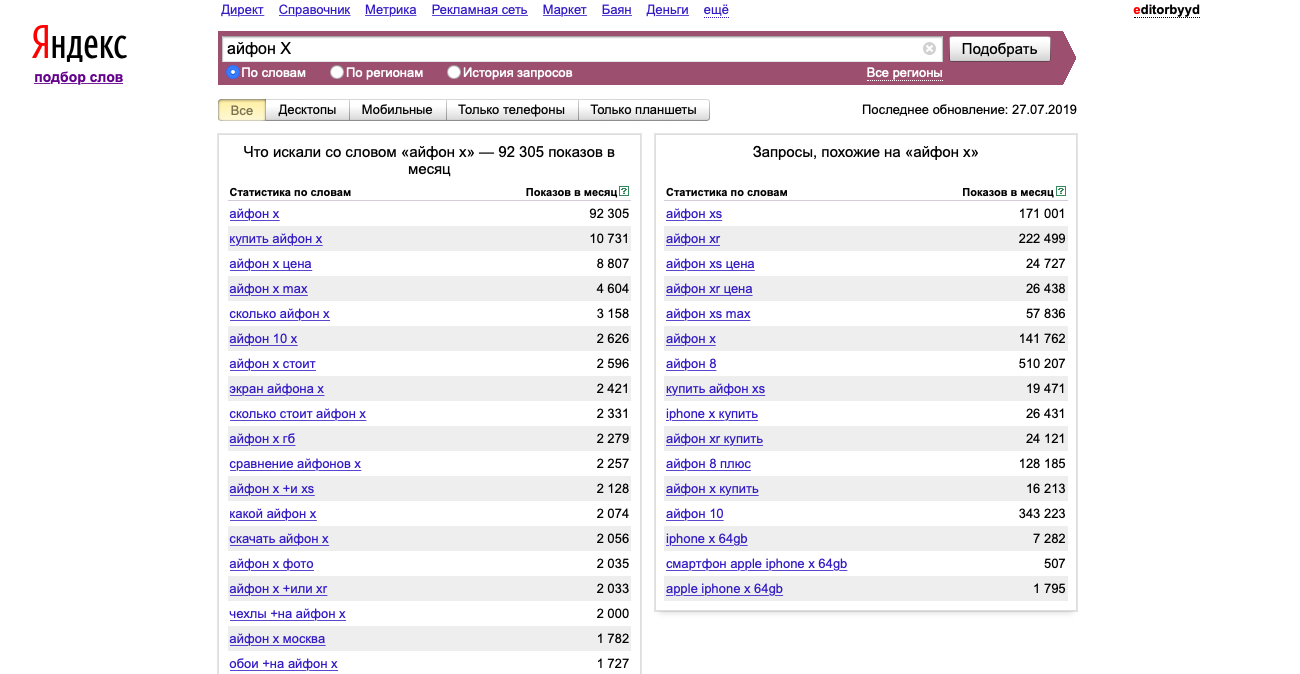This screenshot has height=674, width=1300.
Task: Switch to the 'Все' devices tab
Action: coord(242,110)
